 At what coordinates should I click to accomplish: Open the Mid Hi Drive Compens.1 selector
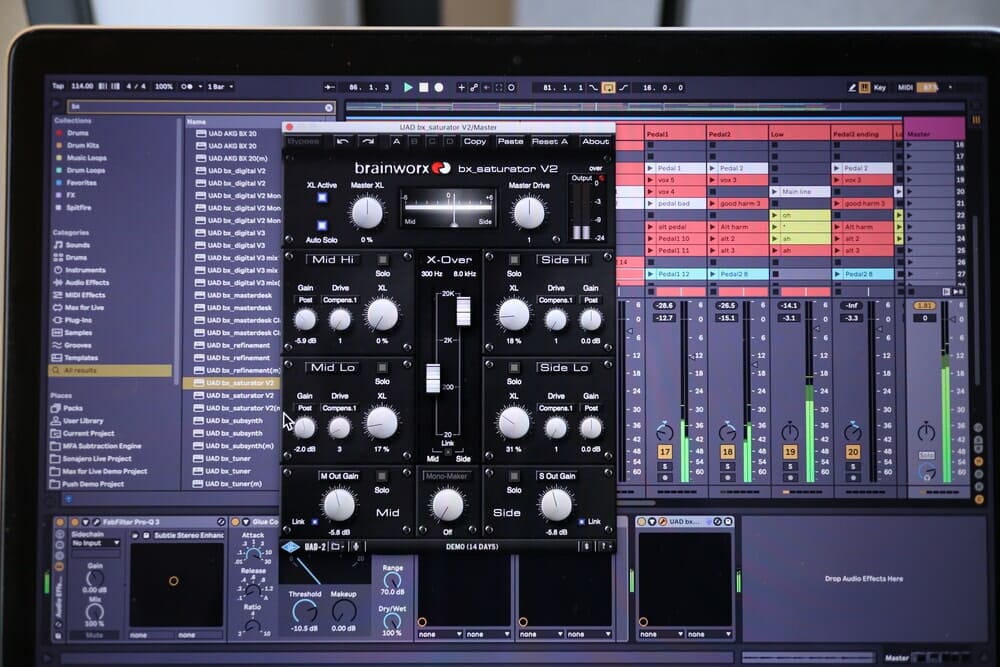pyautogui.click(x=340, y=299)
